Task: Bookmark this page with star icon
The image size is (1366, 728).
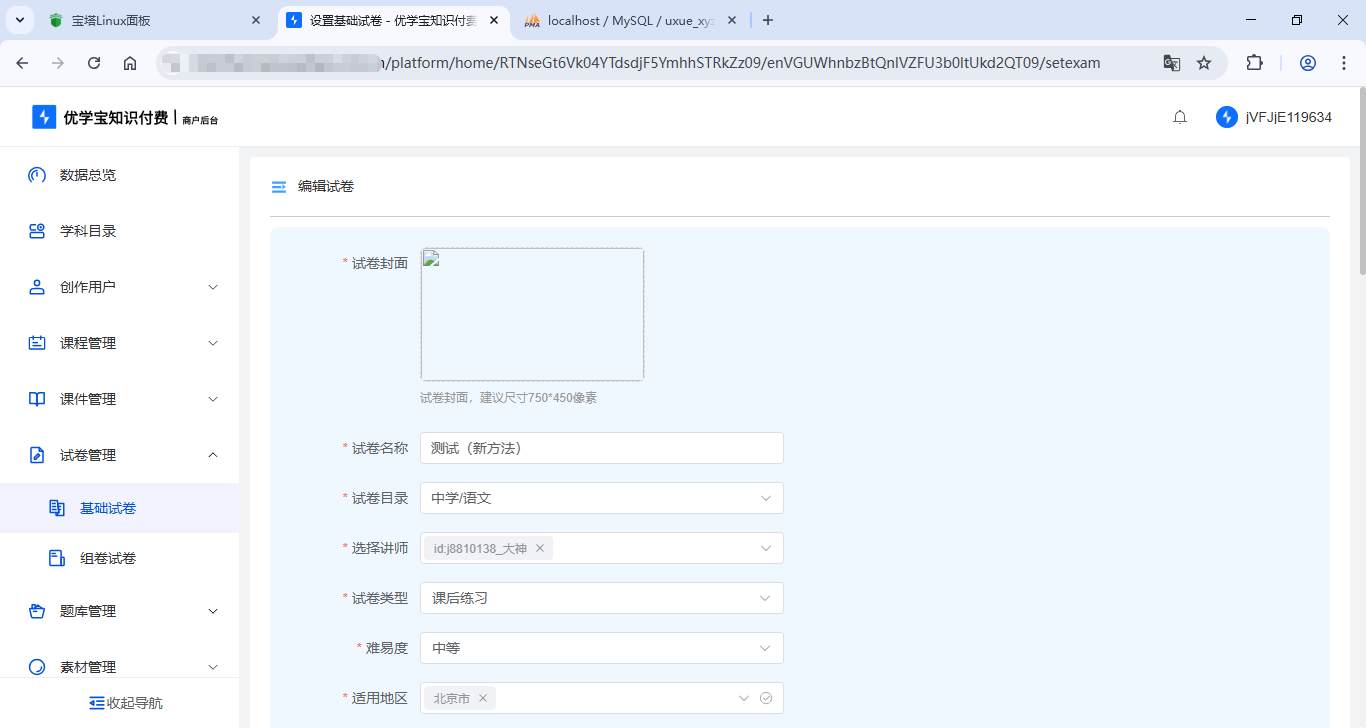Action: point(1204,63)
